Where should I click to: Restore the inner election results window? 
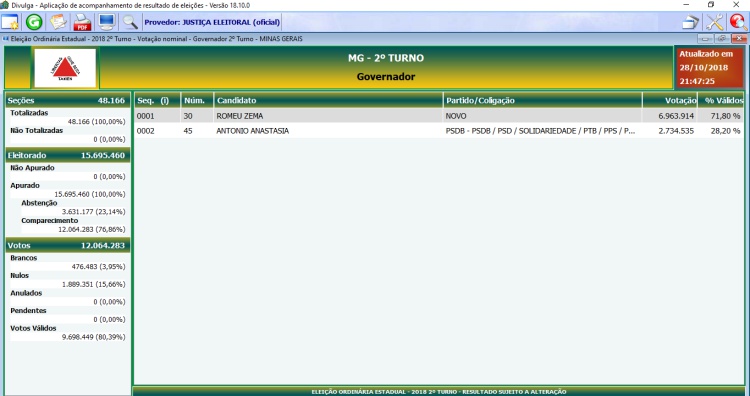[x=722, y=39]
